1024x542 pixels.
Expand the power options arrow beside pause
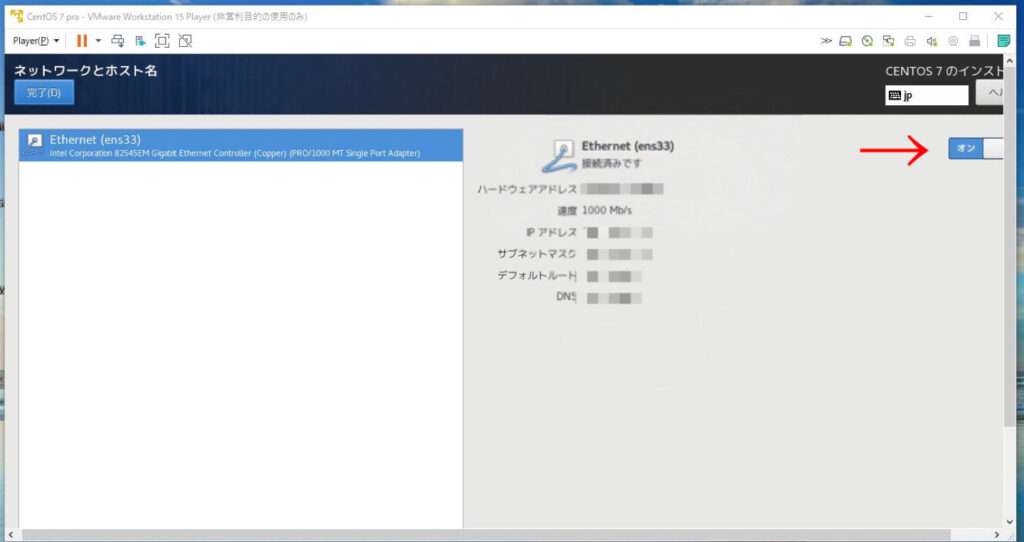coord(98,40)
